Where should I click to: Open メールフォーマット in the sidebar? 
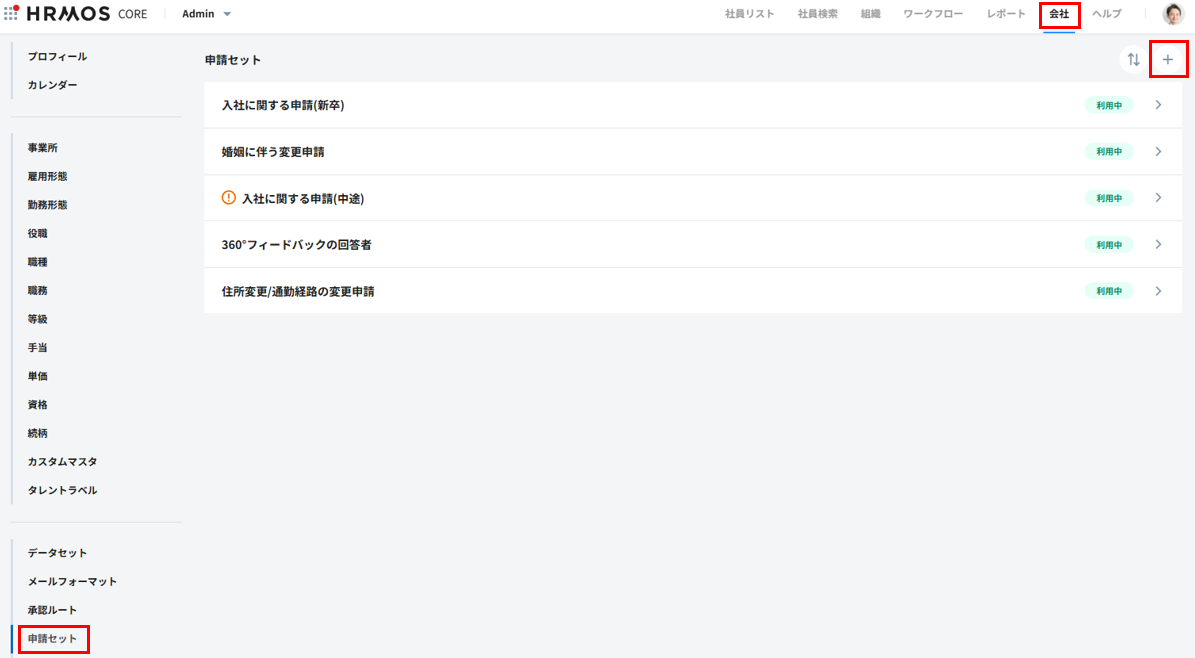(x=72, y=581)
